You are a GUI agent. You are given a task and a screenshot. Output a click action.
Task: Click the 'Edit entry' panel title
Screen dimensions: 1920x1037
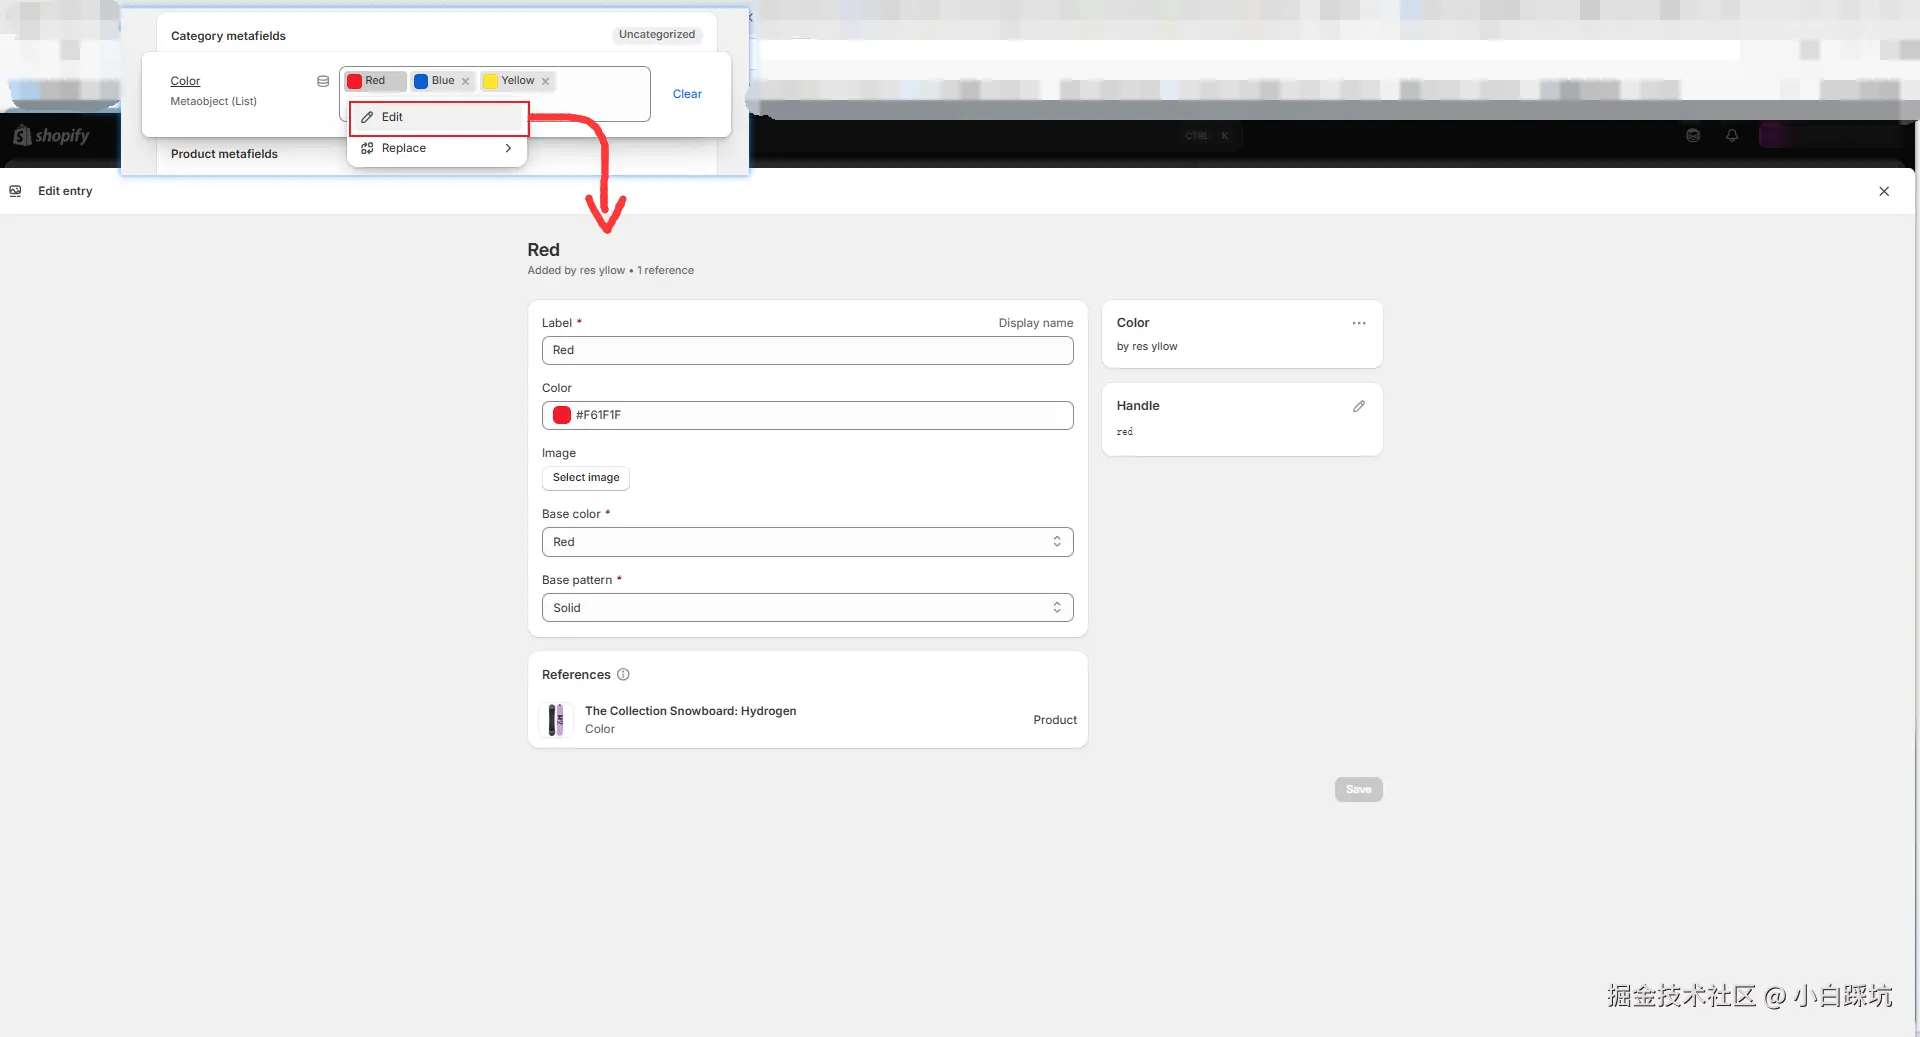coord(65,191)
